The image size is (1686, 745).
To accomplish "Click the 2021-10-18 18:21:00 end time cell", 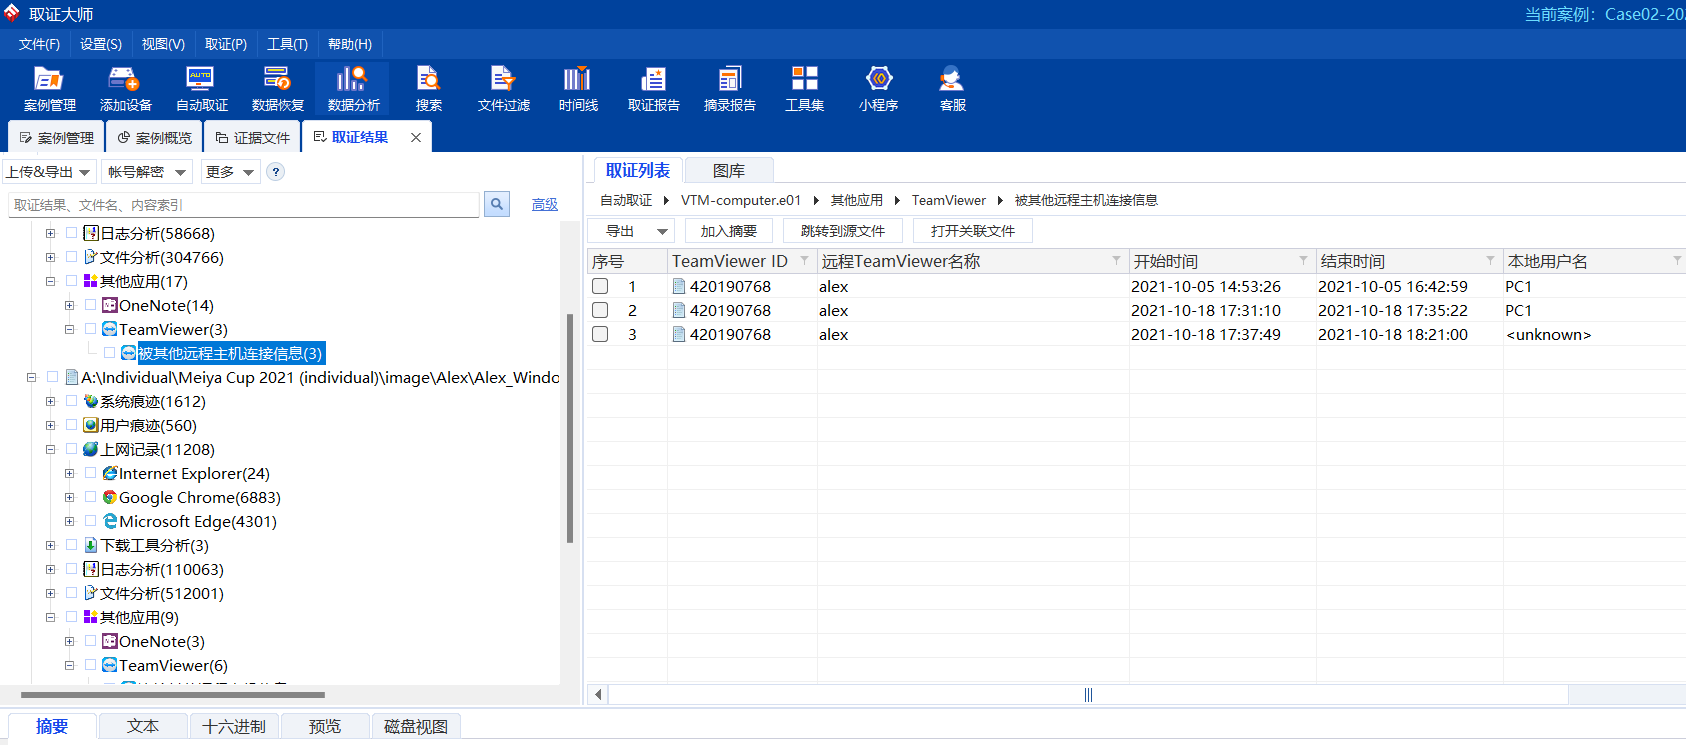I will [x=1393, y=334].
